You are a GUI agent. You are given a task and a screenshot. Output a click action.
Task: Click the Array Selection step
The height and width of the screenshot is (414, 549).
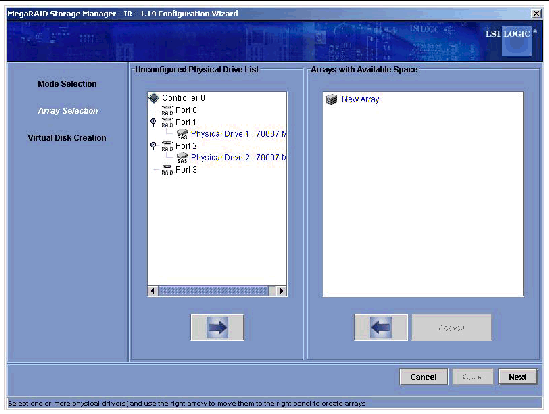68,111
